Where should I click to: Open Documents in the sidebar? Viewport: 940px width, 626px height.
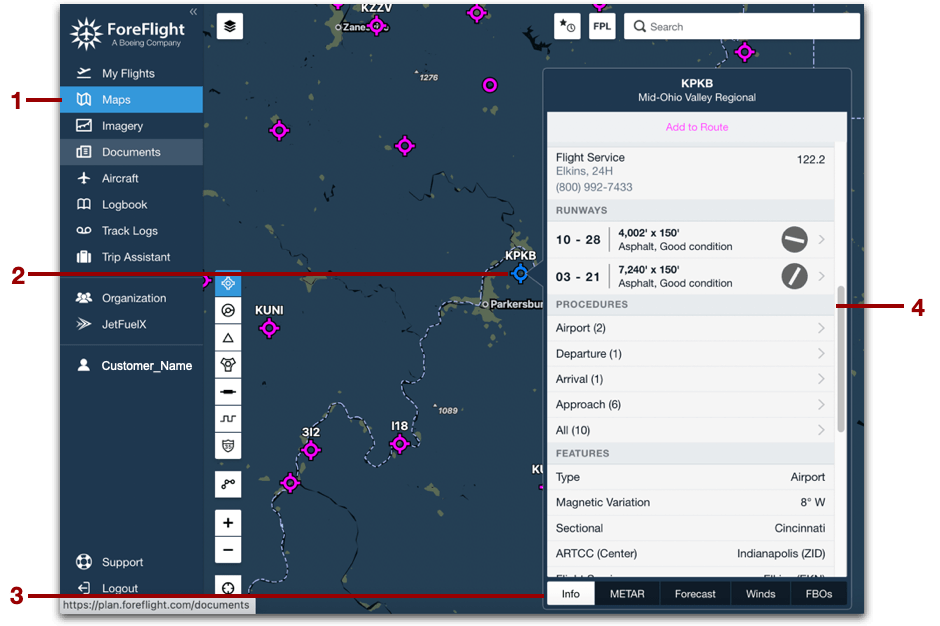pyautogui.click(x=131, y=152)
